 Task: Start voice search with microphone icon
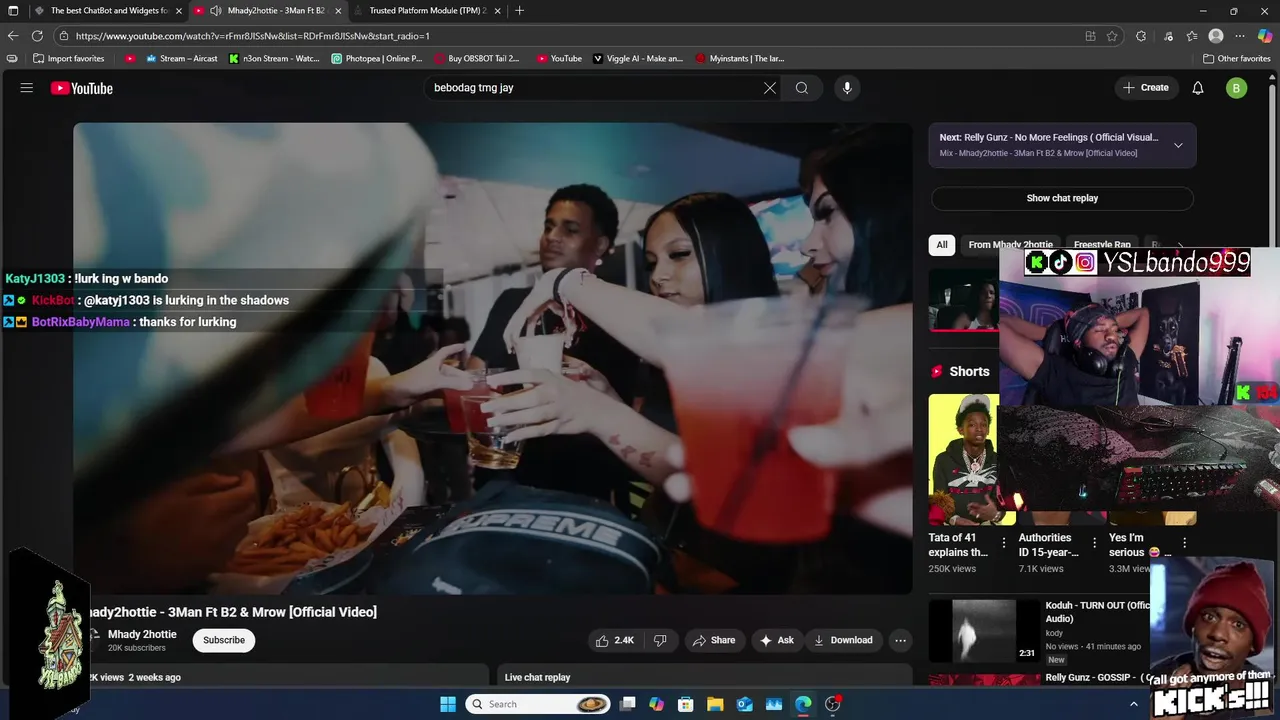click(847, 88)
